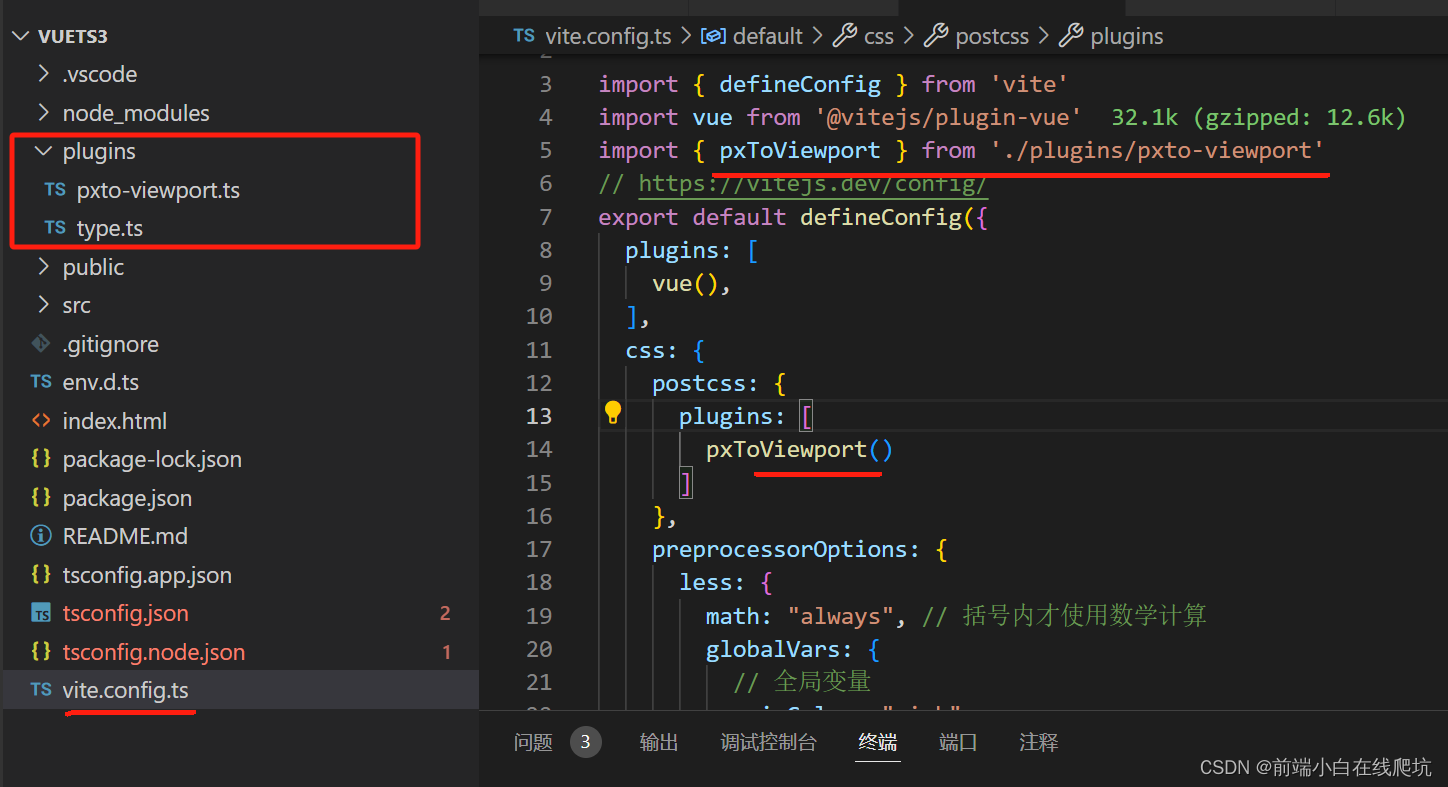Click './plugins/pxto-viewport' import path string
Screen dimensions: 1448x787
[x=1158, y=150]
